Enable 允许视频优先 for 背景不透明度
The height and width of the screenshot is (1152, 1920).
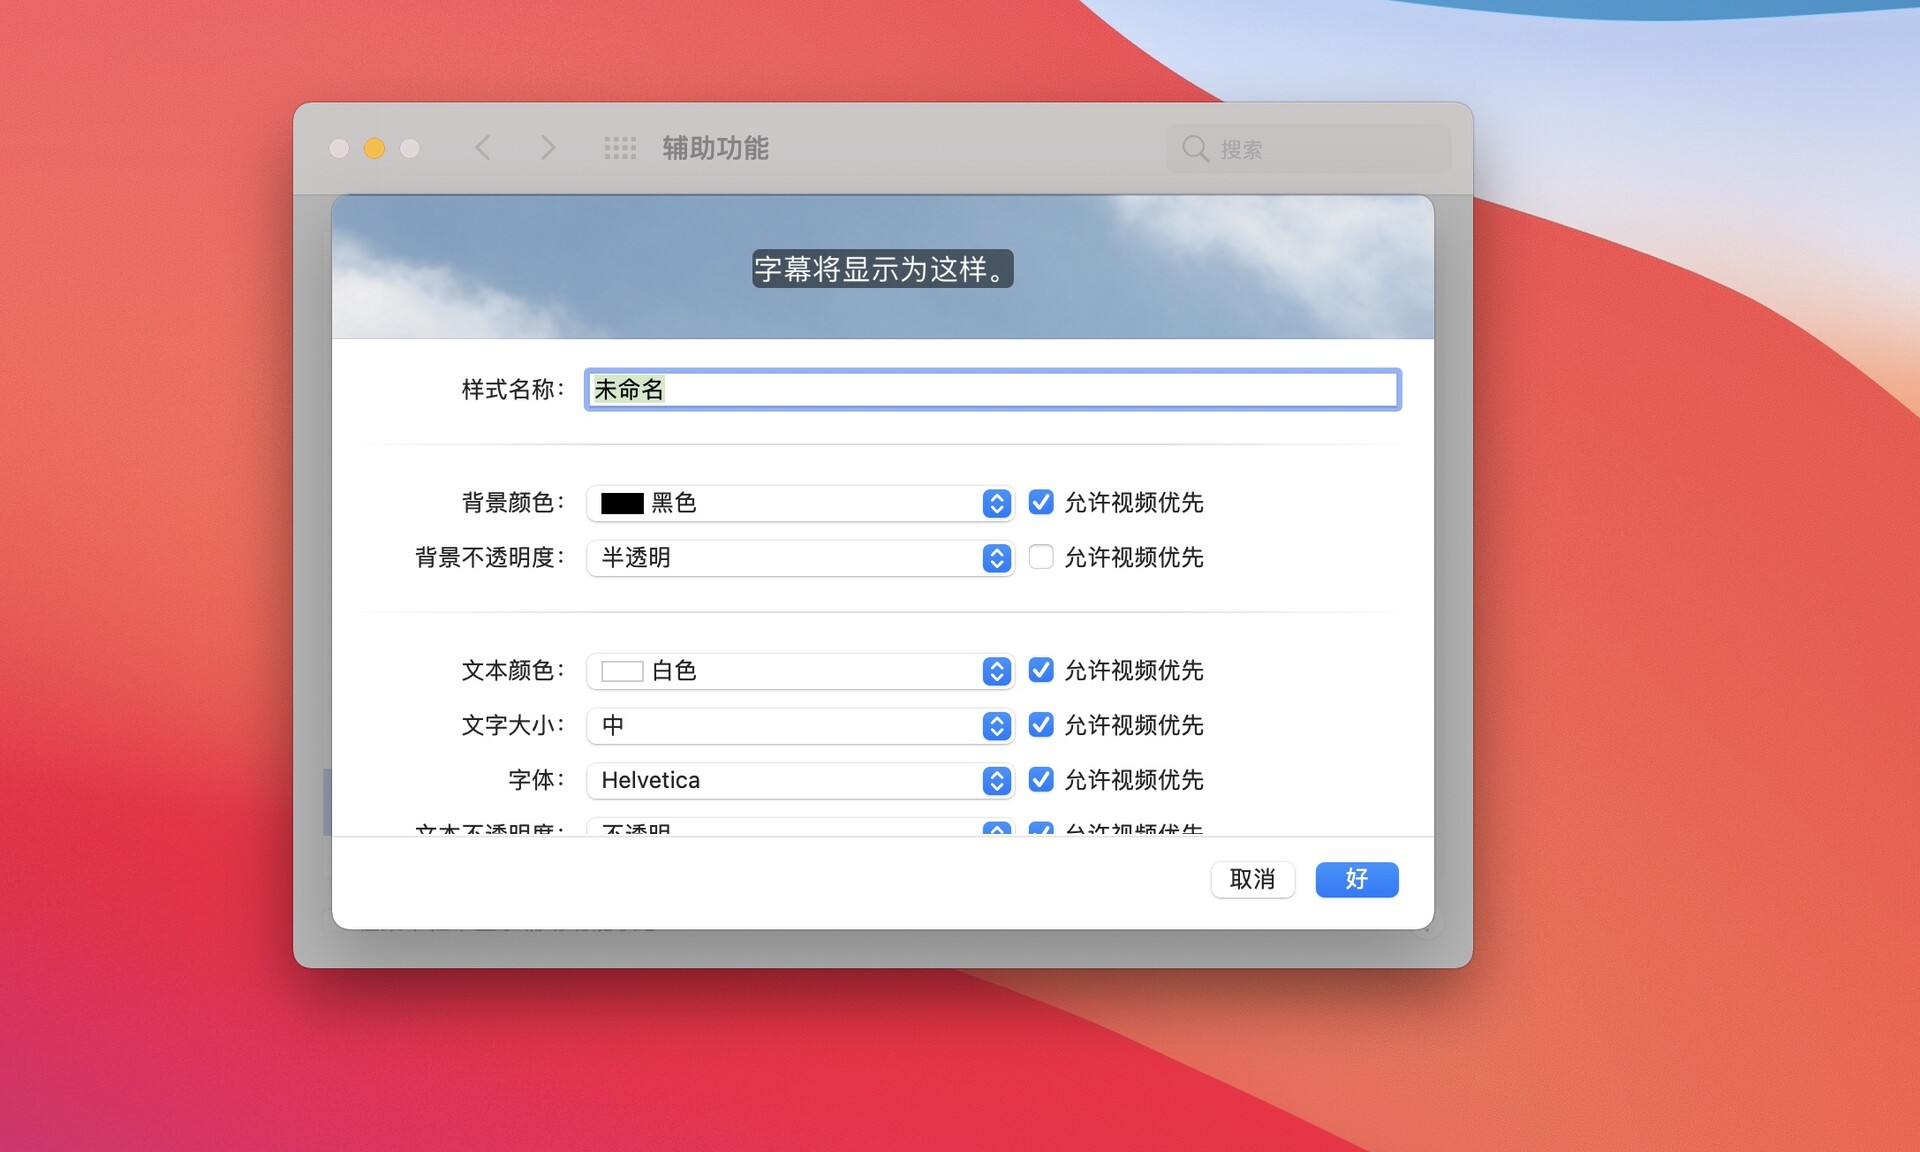[1041, 557]
